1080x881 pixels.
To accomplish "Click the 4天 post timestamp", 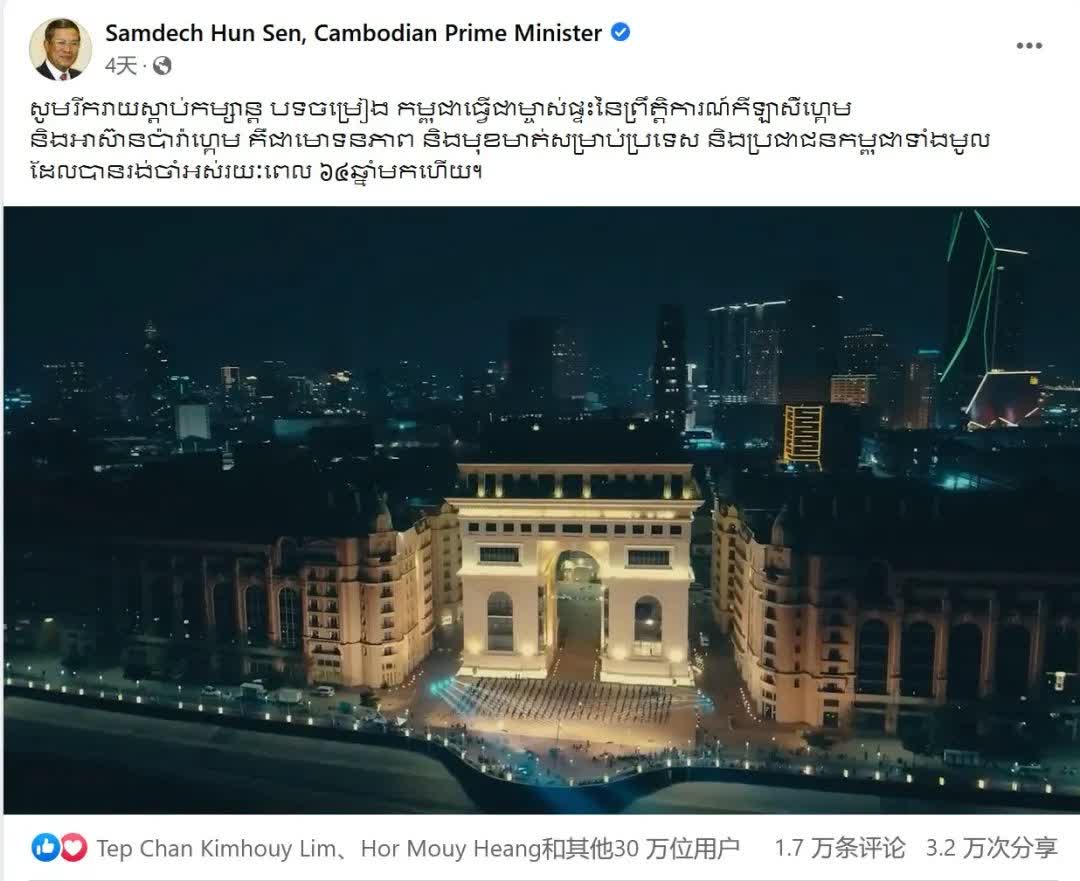I will click(121, 65).
